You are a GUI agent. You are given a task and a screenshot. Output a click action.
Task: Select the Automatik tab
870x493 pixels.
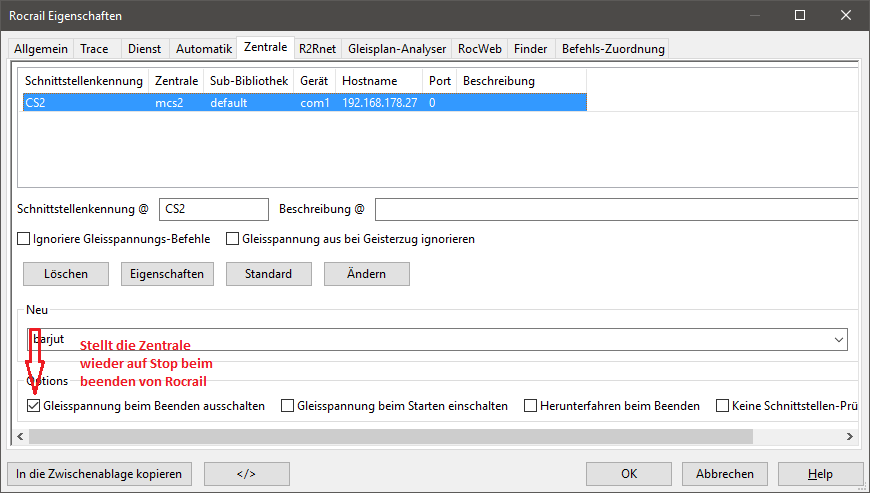click(203, 48)
